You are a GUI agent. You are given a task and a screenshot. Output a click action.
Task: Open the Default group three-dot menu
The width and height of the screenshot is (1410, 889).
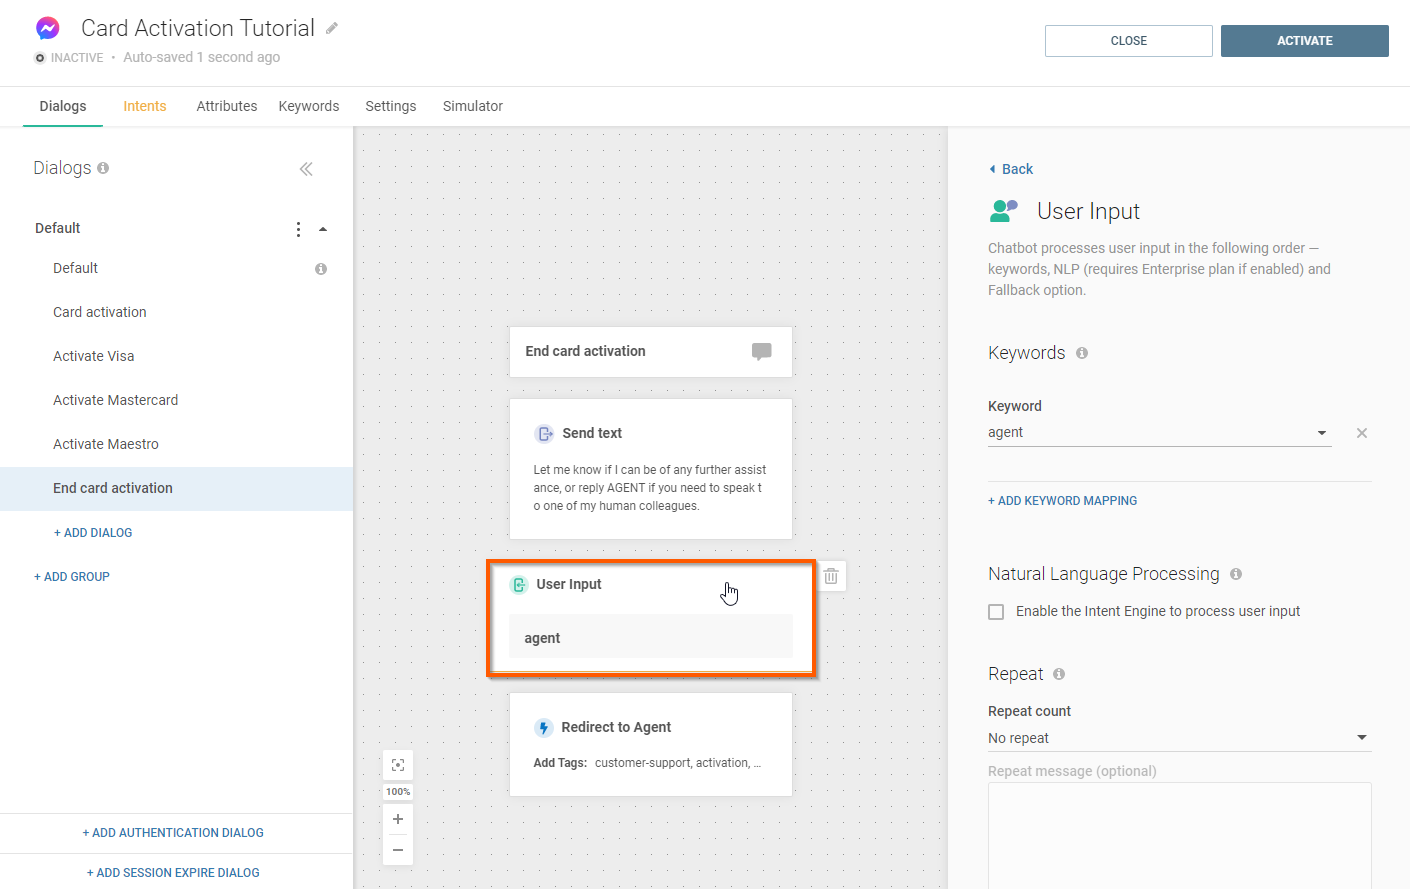point(298,229)
